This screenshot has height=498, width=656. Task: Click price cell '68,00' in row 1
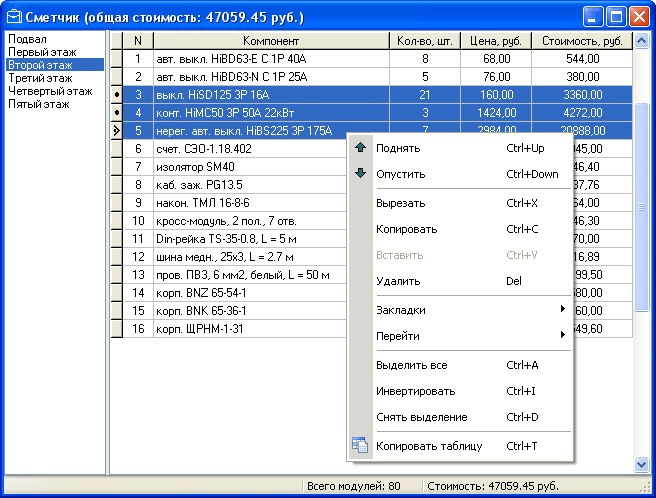pos(496,59)
